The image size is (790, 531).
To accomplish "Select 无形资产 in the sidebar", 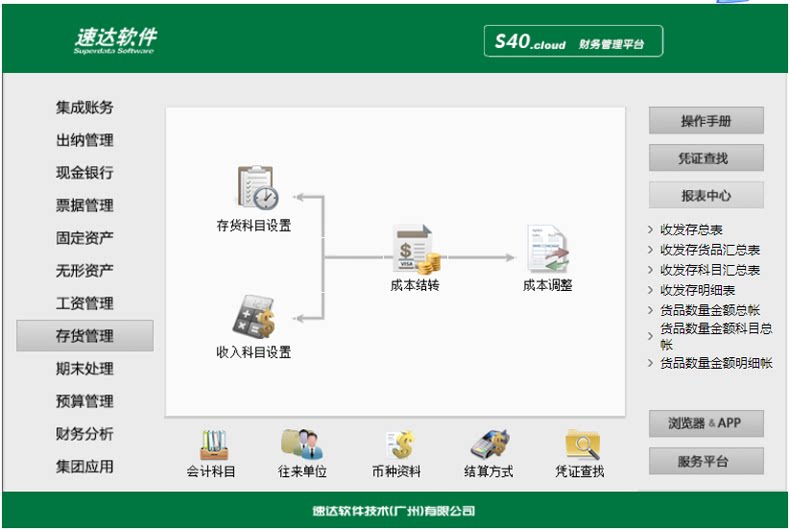I will (85, 271).
